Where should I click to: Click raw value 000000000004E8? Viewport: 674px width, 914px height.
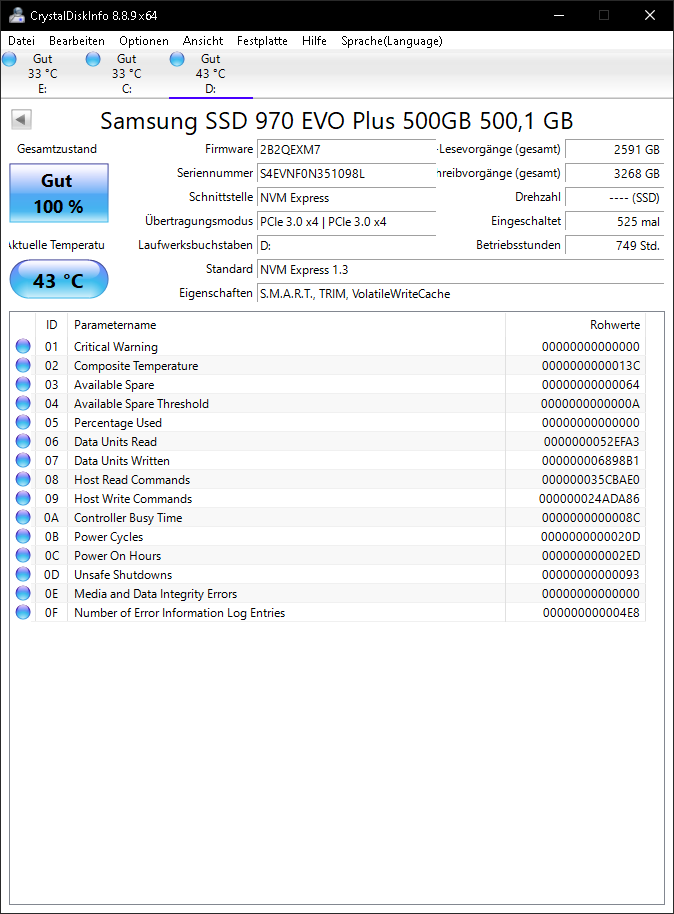point(591,613)
